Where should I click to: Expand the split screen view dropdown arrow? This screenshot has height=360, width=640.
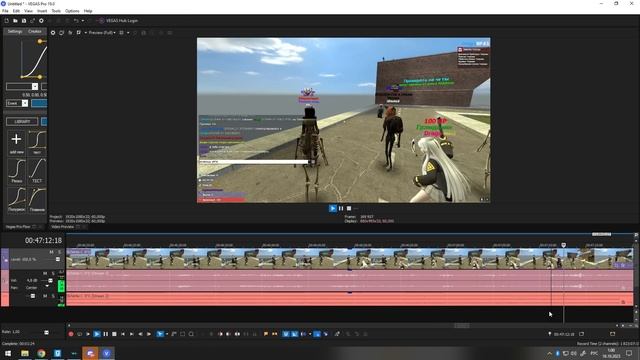(x=85, y=33)
